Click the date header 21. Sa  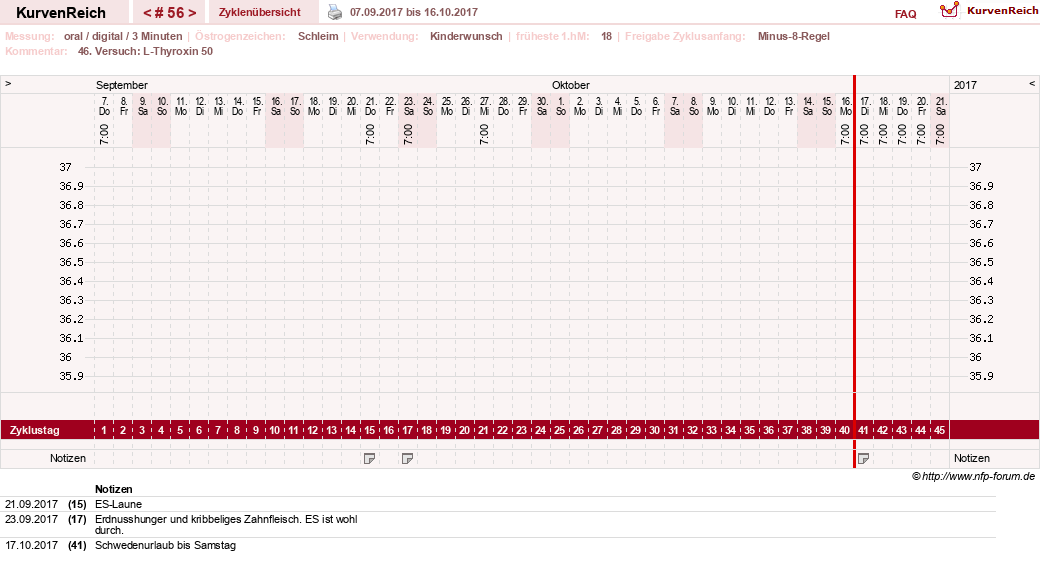(941, 106)
